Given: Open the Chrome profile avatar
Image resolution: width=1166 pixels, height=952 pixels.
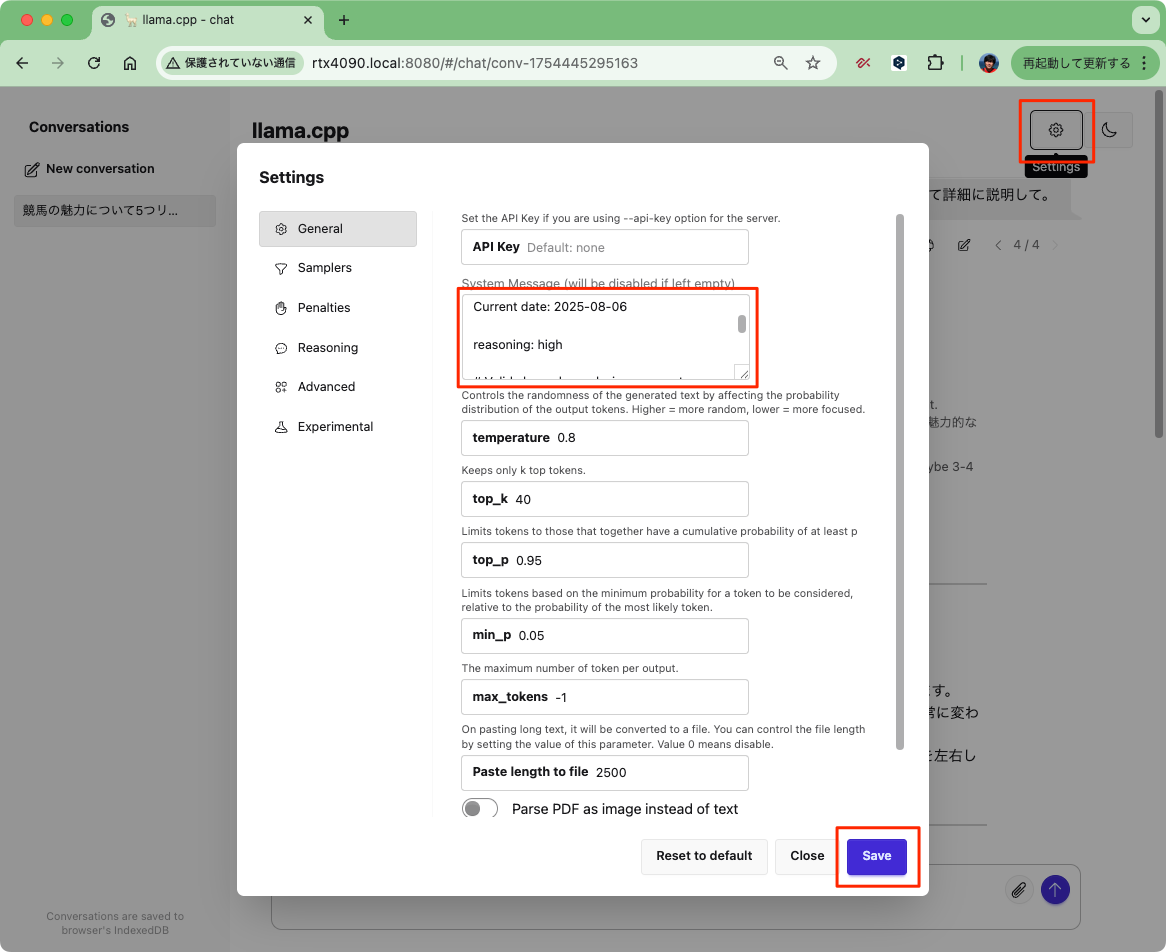Looking at the screenshot, I should [988, 63].
